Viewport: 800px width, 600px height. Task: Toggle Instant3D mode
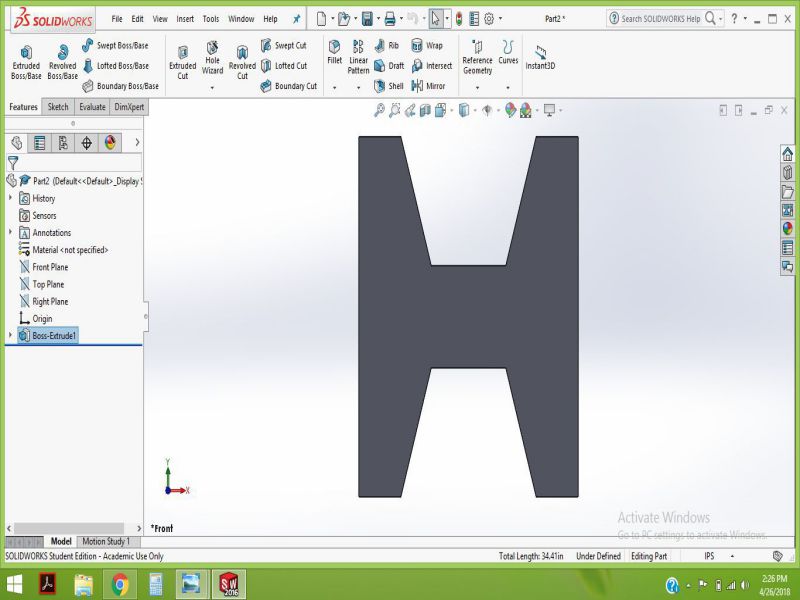click(x=540, y=57)
